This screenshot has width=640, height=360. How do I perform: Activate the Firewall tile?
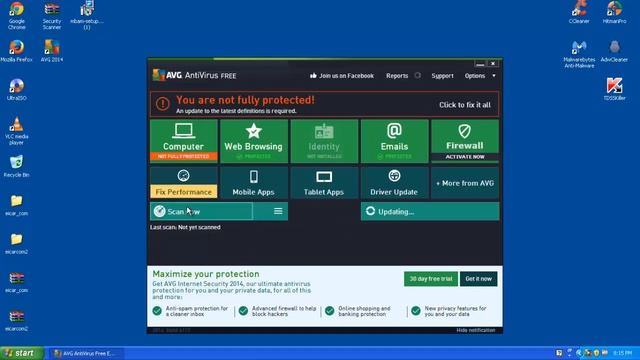pos(464,141)
